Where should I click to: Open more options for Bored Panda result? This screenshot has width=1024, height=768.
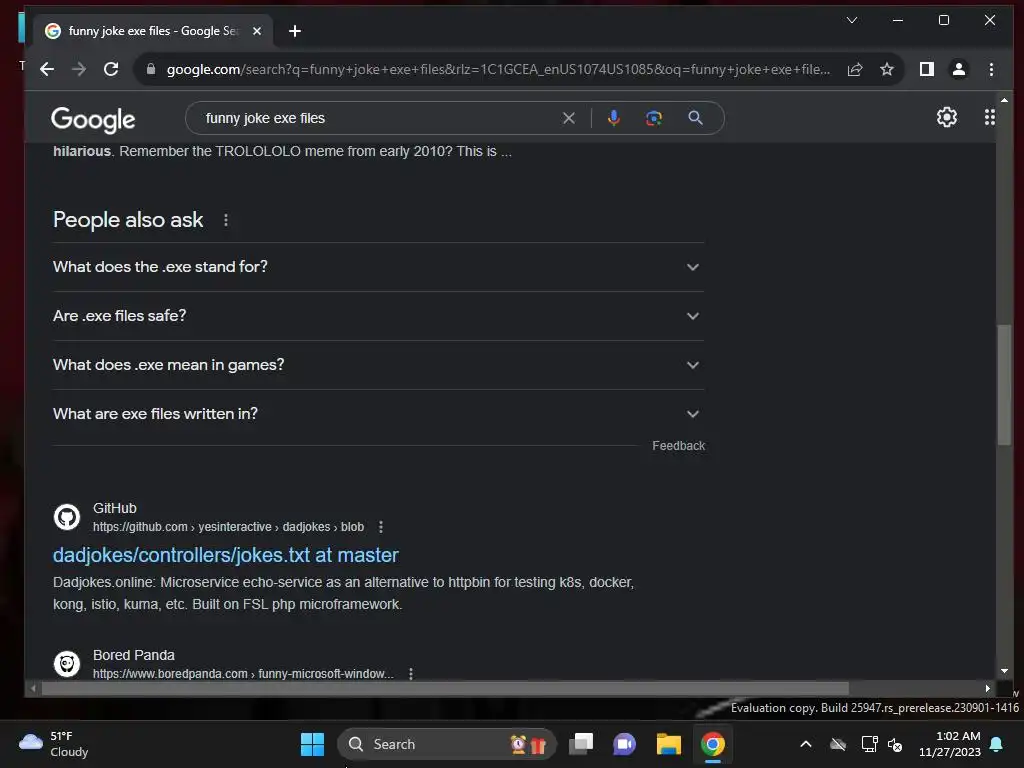(x=411, y=674)
